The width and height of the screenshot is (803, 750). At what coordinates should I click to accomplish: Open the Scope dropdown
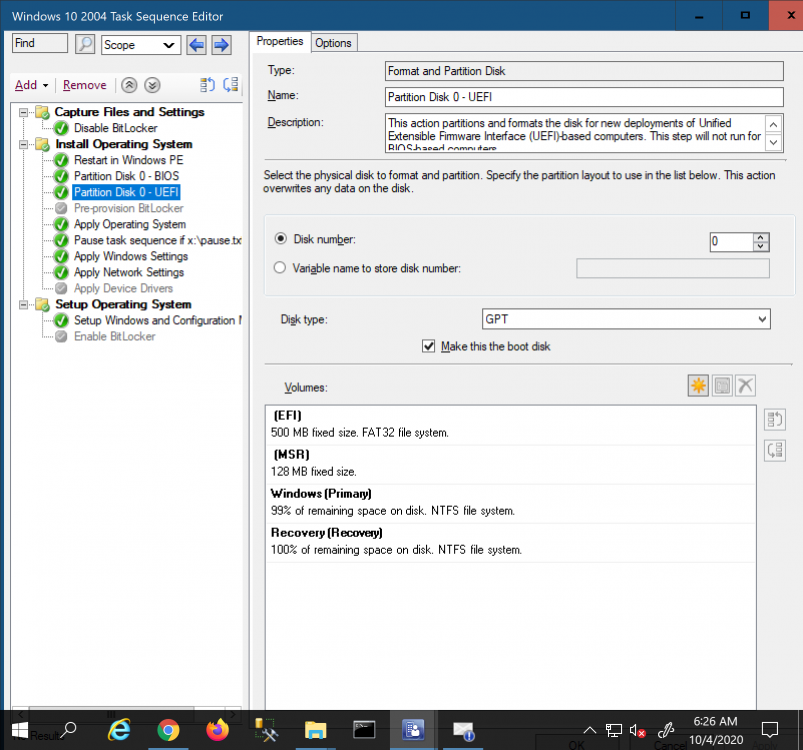140,44
